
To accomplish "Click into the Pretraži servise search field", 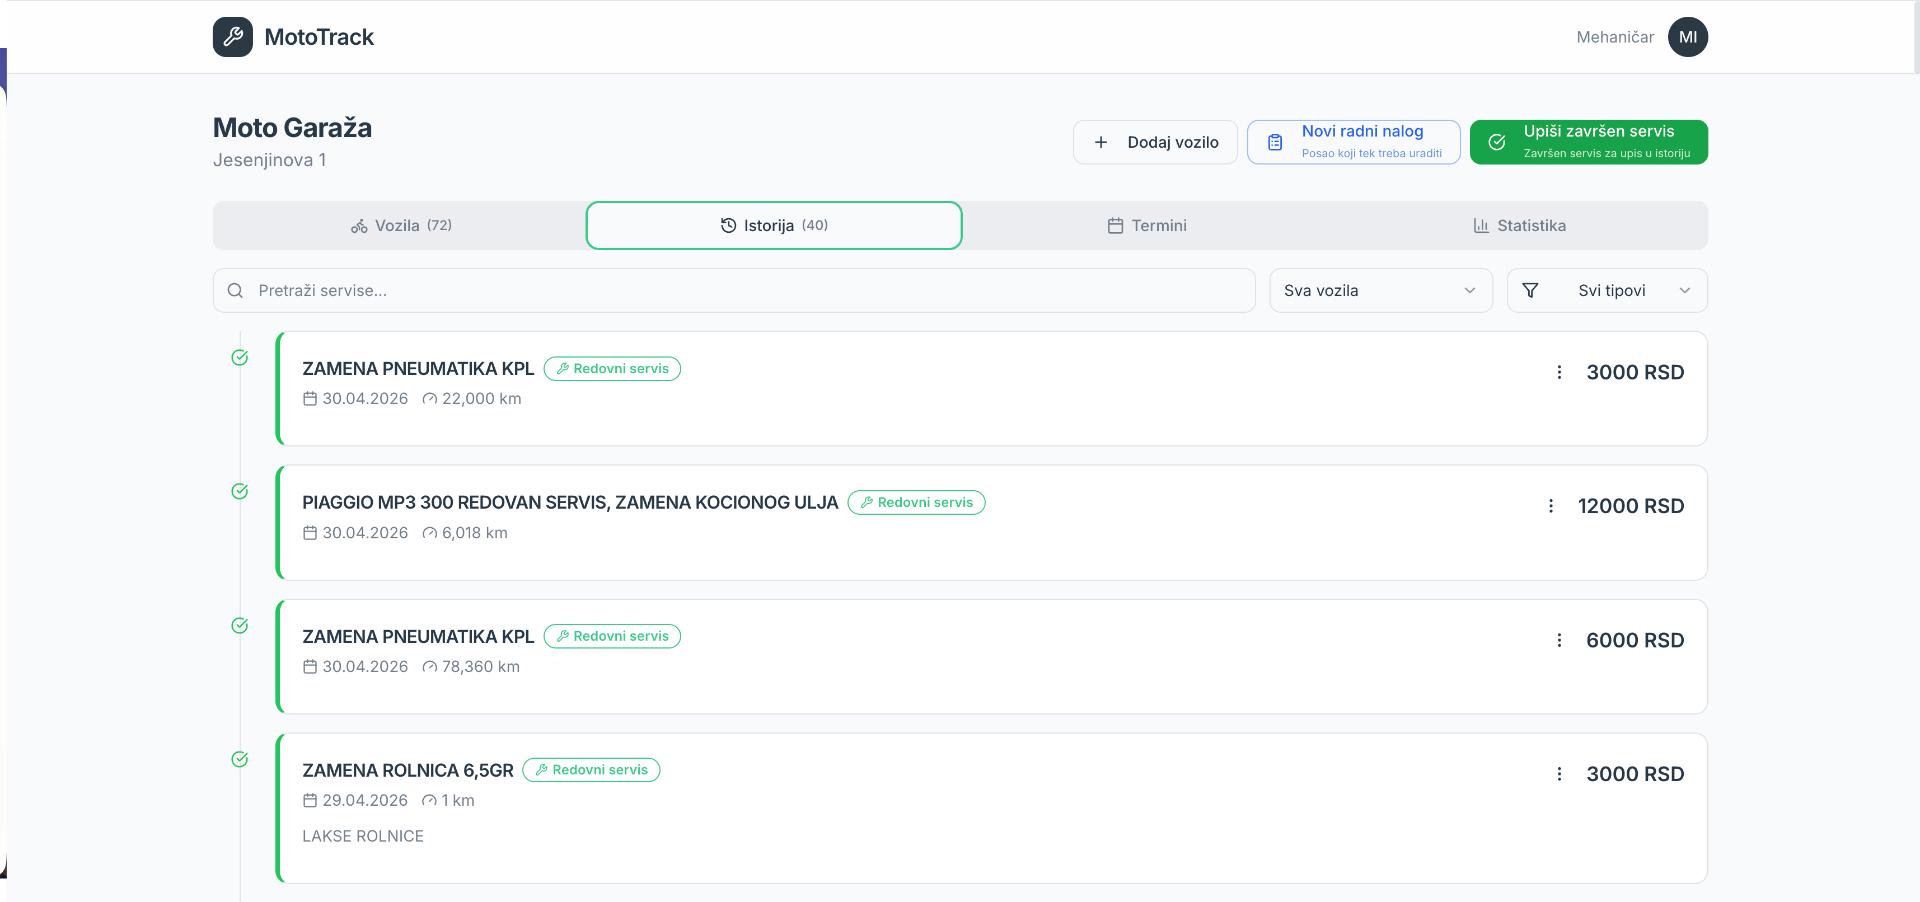I will tap(734, 291).
